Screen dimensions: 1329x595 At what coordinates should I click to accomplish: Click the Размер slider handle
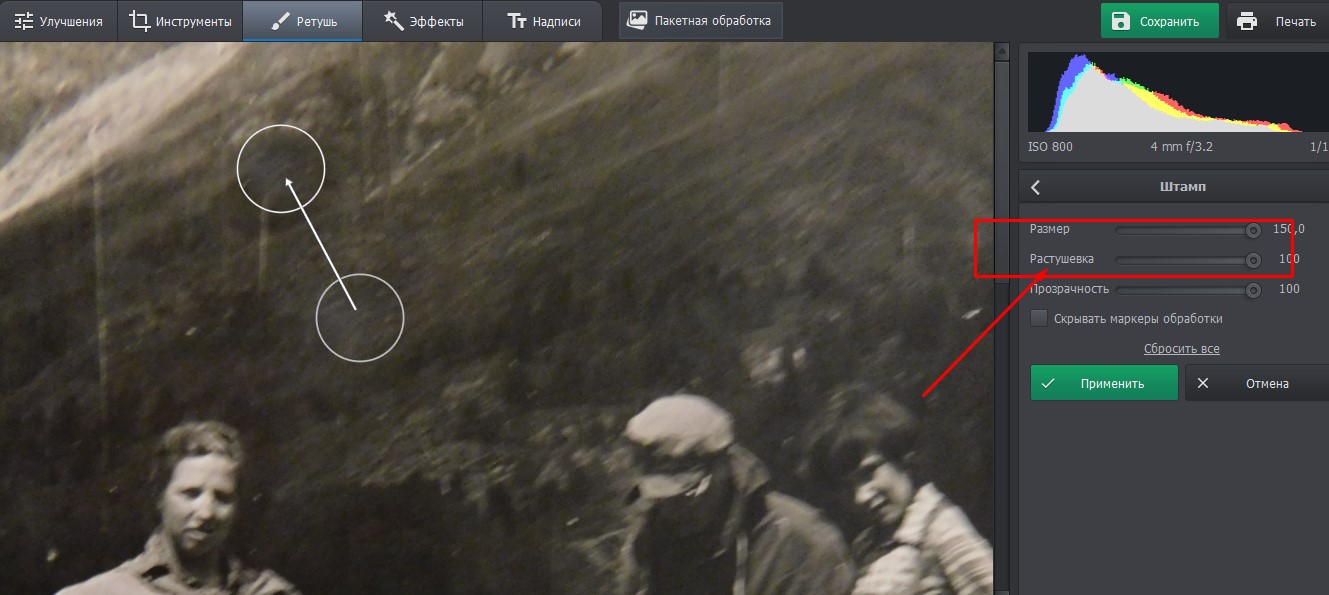tap(1252, 230)
